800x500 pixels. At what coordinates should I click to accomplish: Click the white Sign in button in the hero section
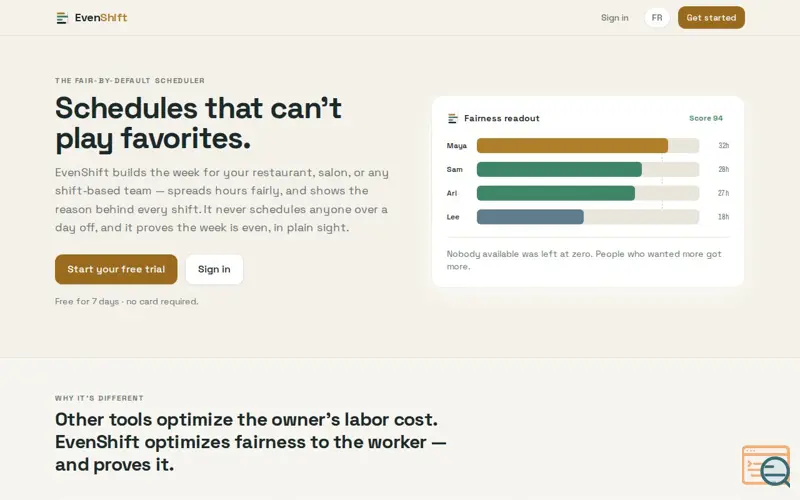(214, 269)
